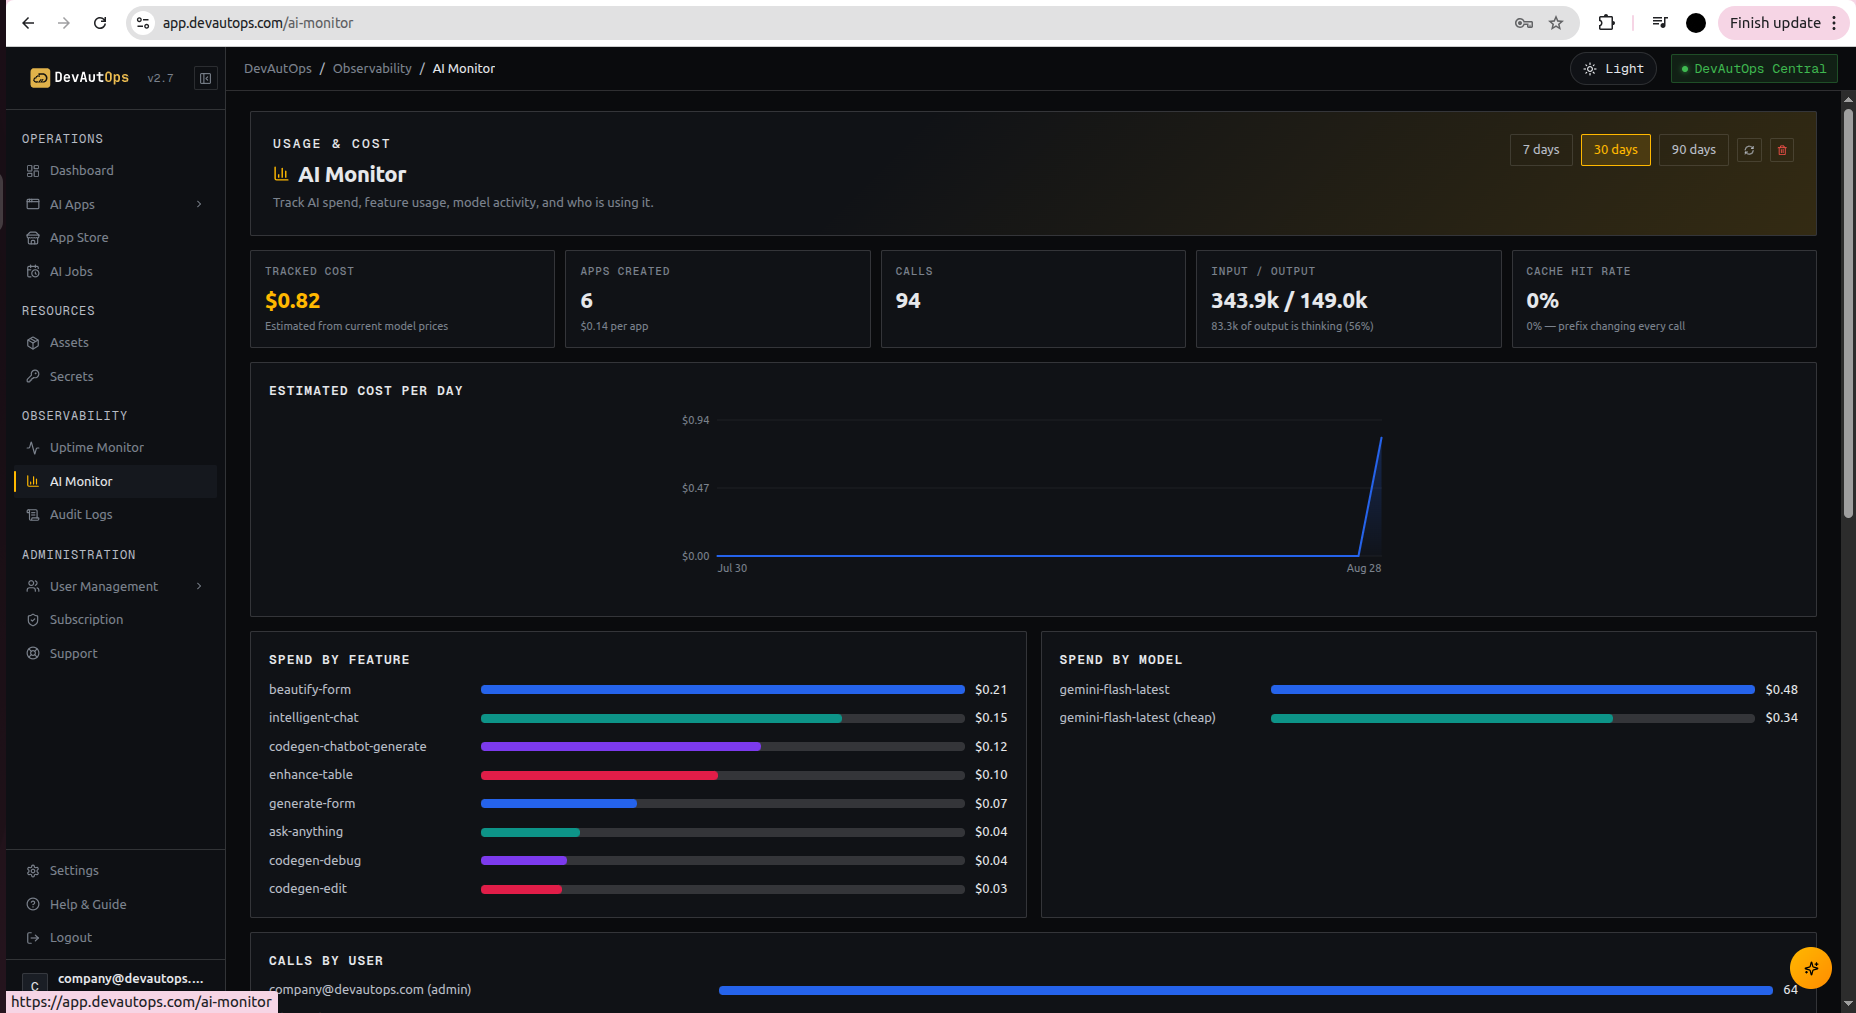
Task: Click the Assets shield icon
Action: [x=33, y=343]
